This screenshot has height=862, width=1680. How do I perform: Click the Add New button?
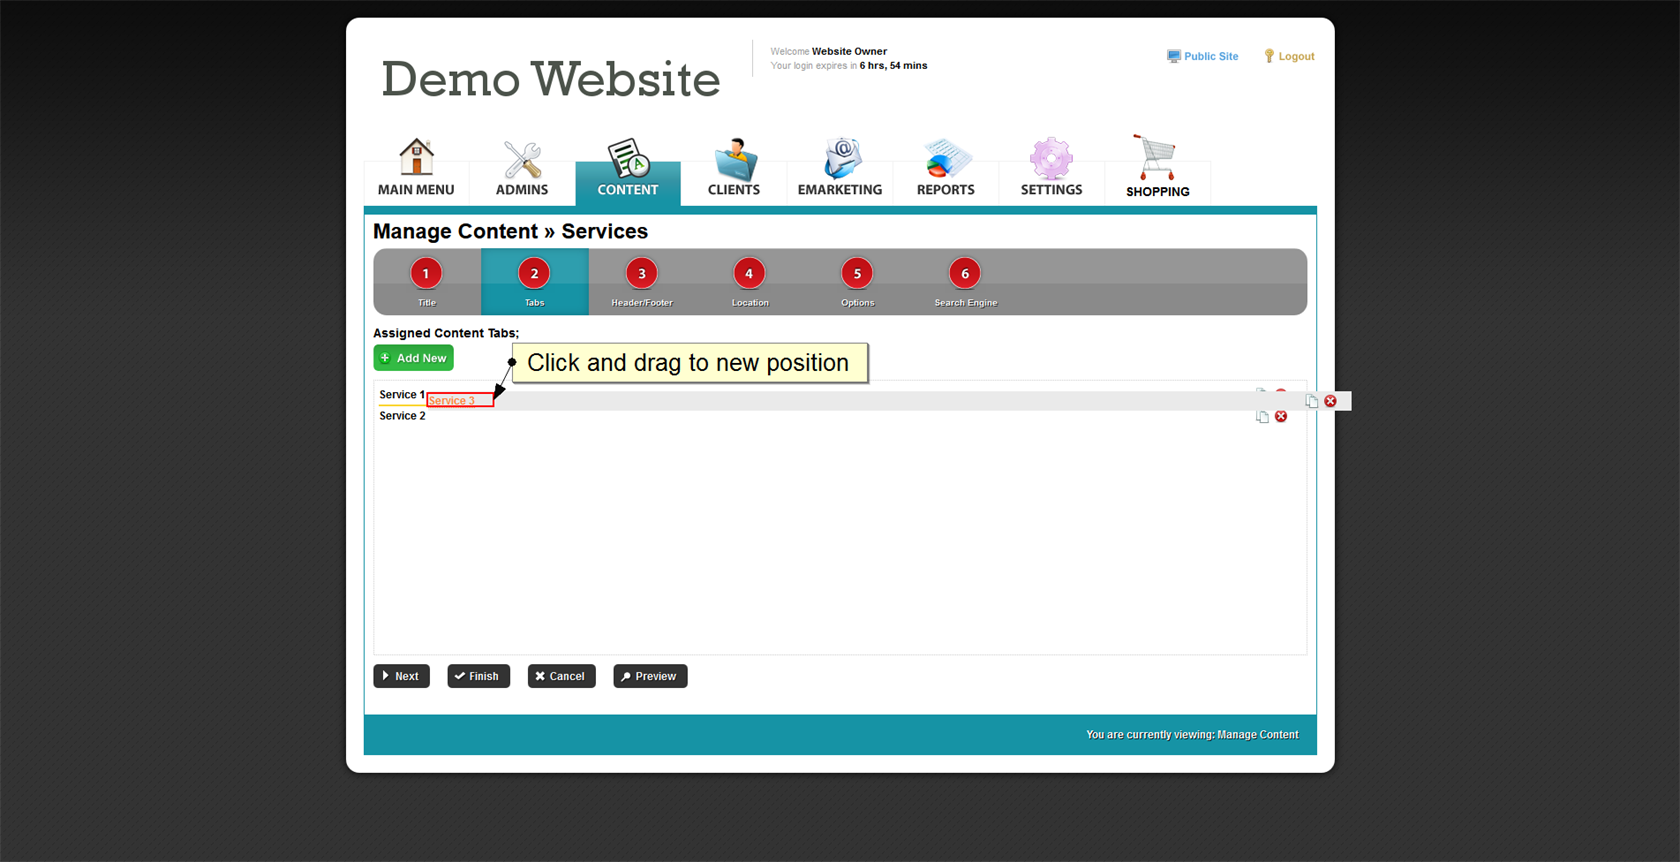(x=413, y=358)
